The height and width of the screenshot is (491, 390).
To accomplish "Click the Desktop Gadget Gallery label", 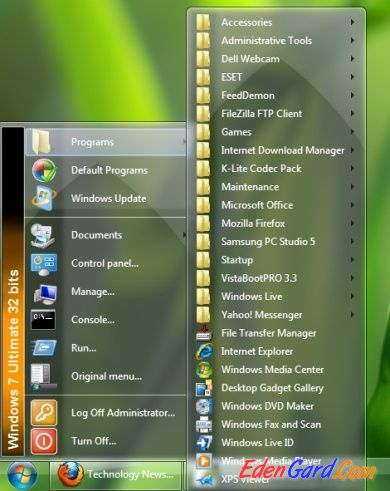I will [272, 388].
